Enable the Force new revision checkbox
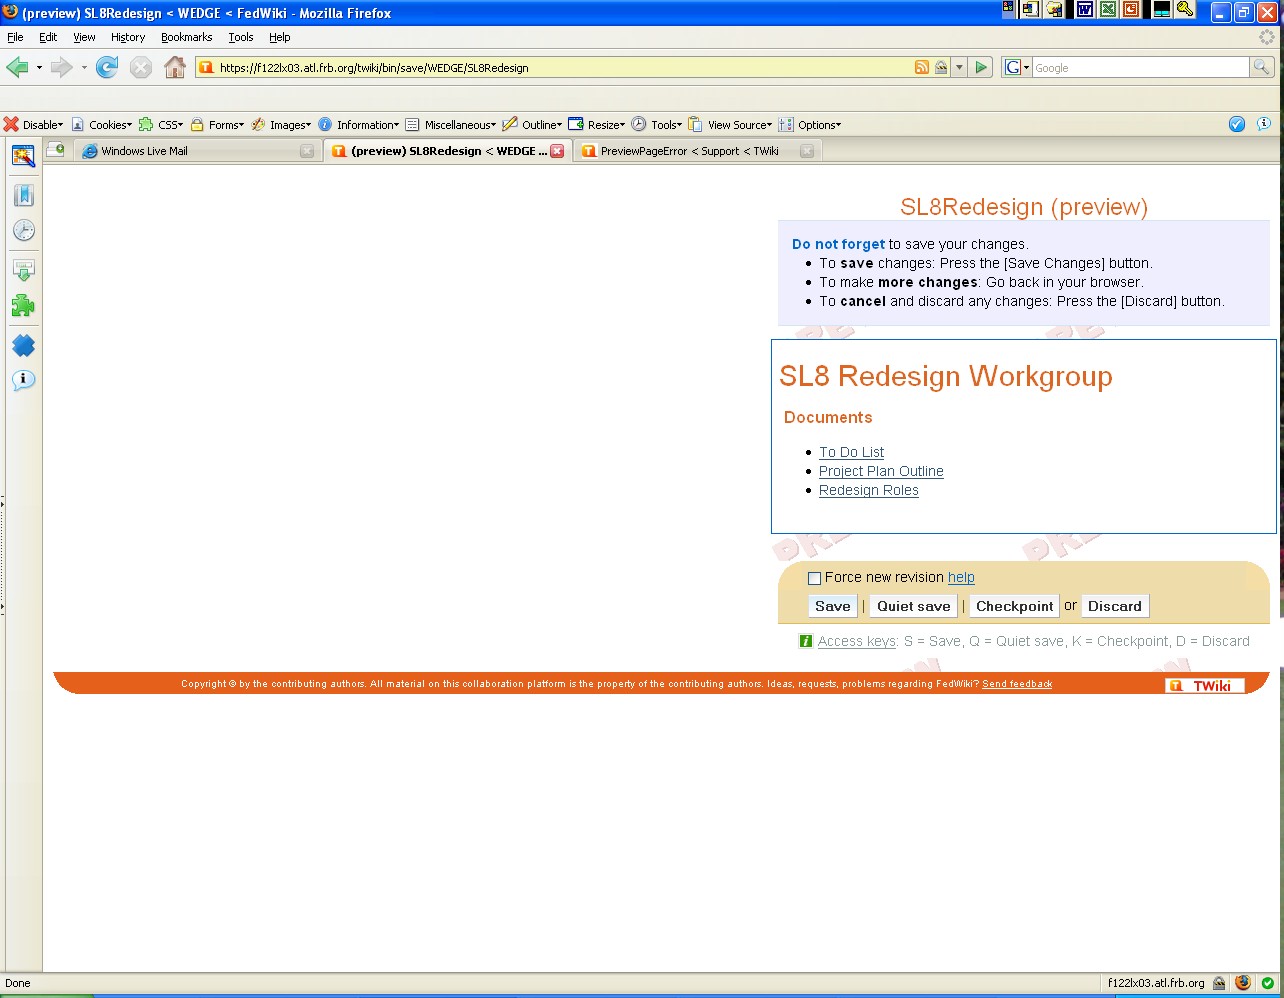 pyautogui.click(x=814, y=578)
